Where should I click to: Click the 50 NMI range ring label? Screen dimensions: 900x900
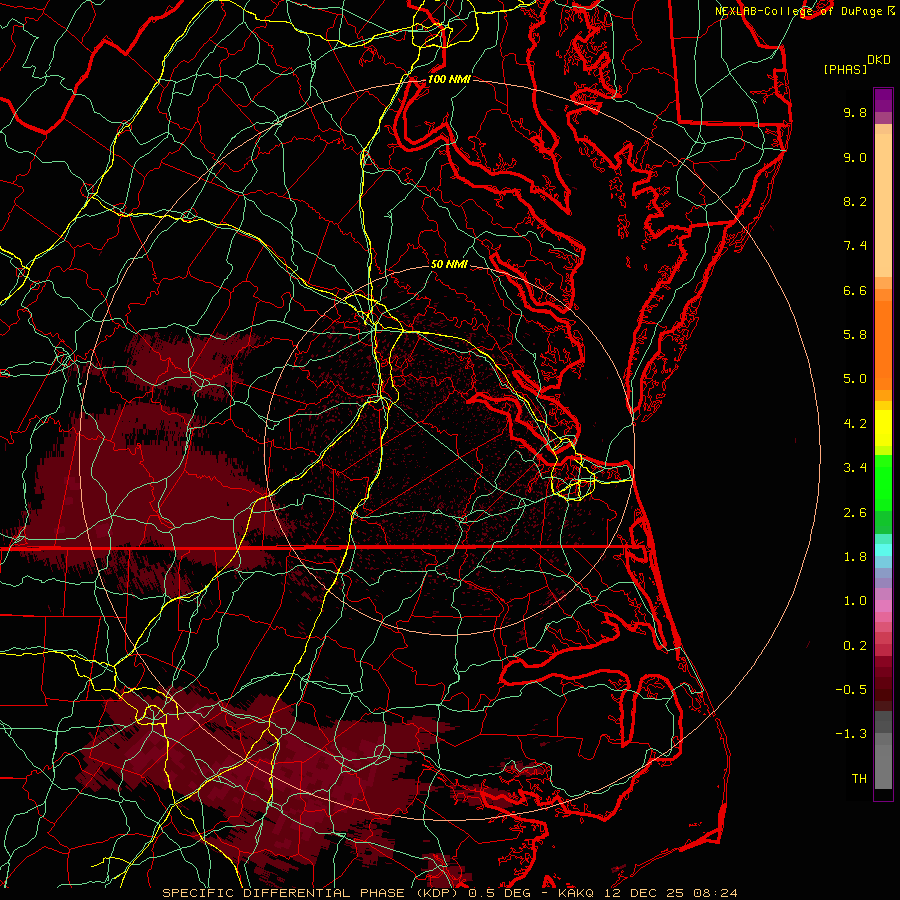click(449, 265)
